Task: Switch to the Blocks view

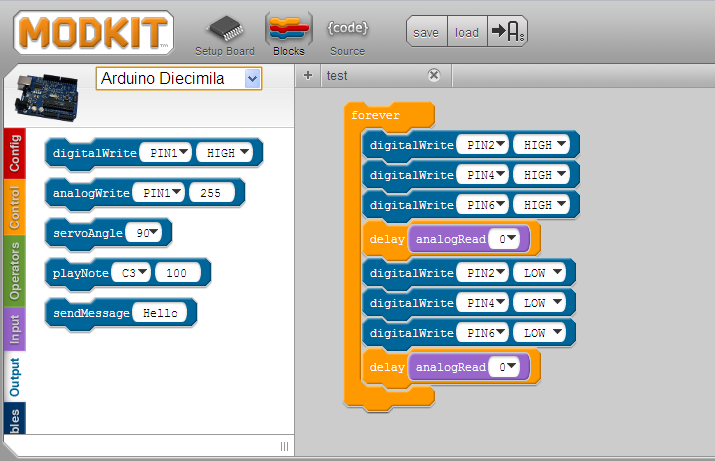Action: [x=289, y=36]
